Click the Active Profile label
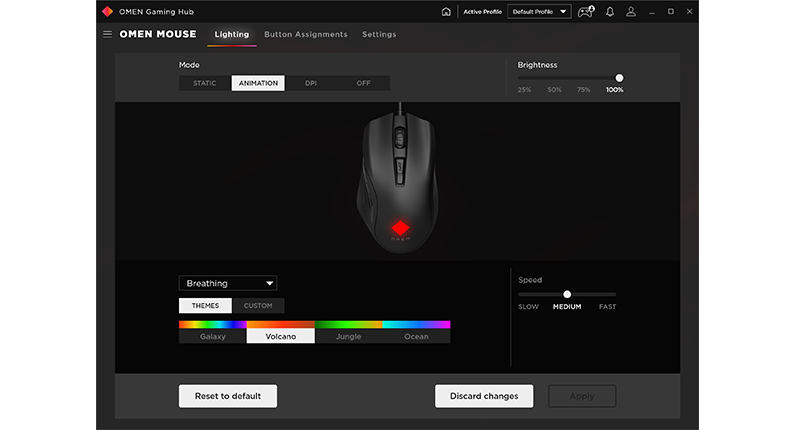 [482, 12]
